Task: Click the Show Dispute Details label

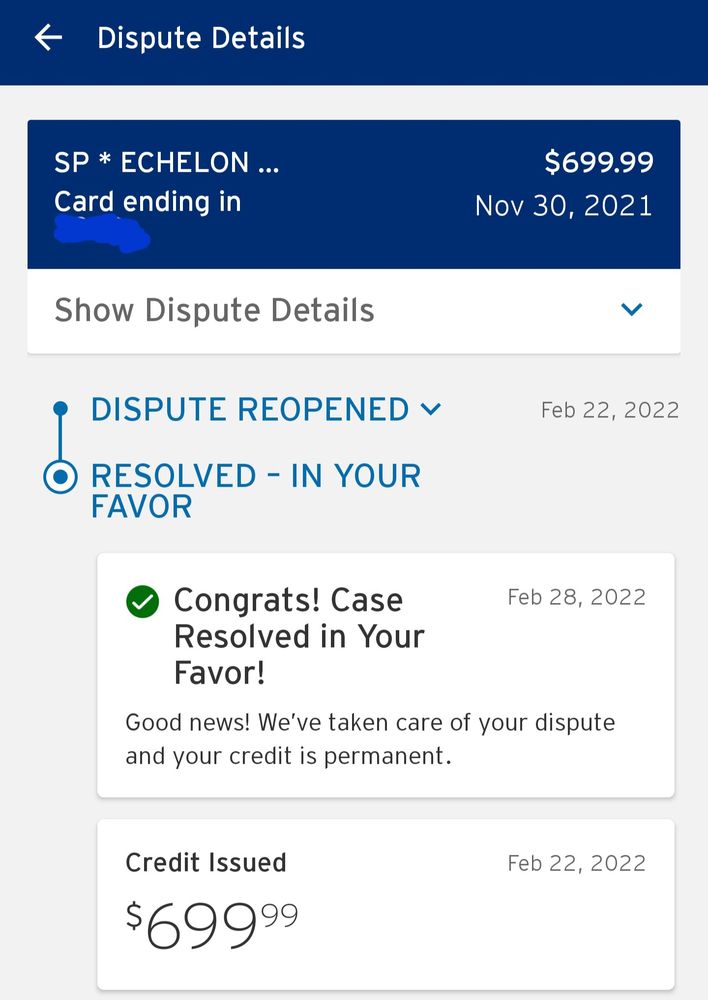Action: click(x=214, y=310)
